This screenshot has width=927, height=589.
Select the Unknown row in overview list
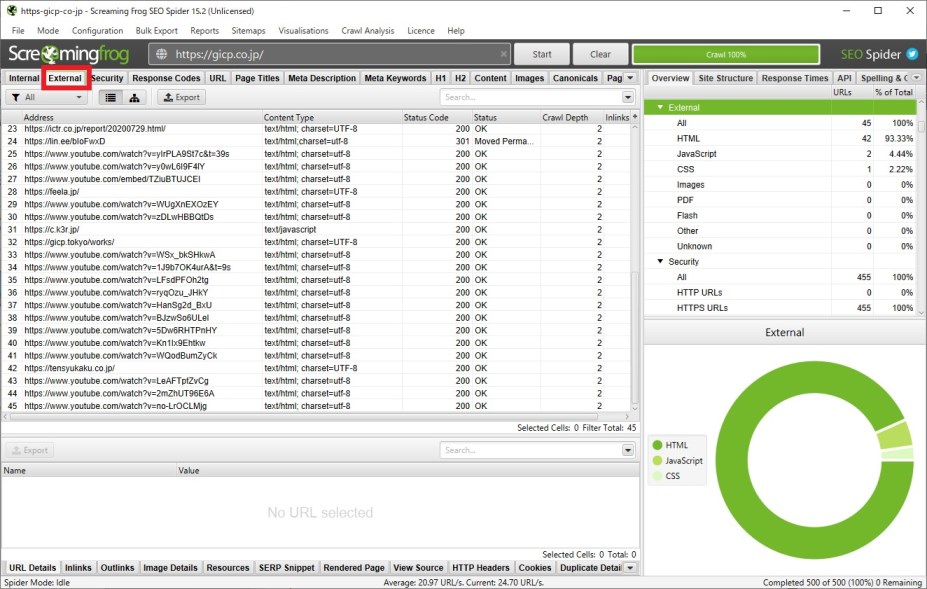pos(780,246)
